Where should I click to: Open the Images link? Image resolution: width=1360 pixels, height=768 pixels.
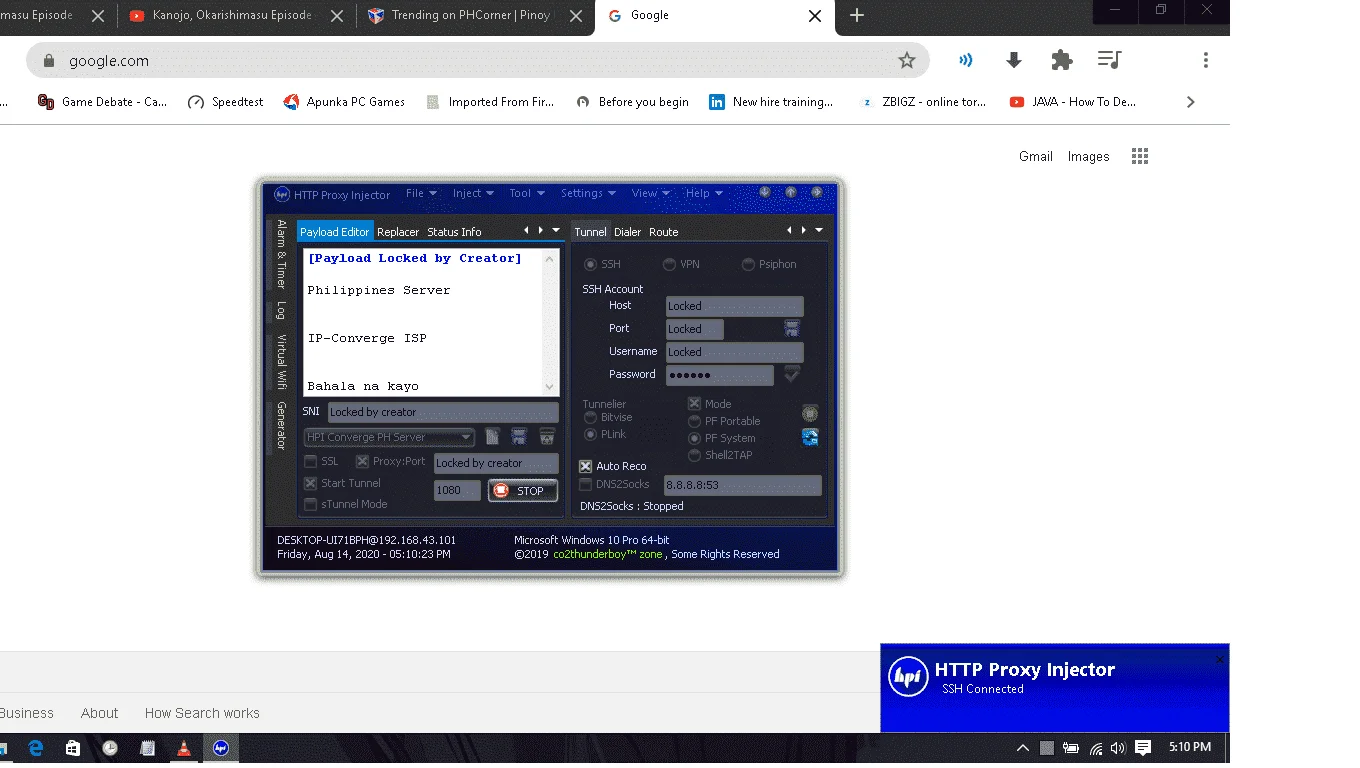pyautogui.click(x=1088, y=156)
